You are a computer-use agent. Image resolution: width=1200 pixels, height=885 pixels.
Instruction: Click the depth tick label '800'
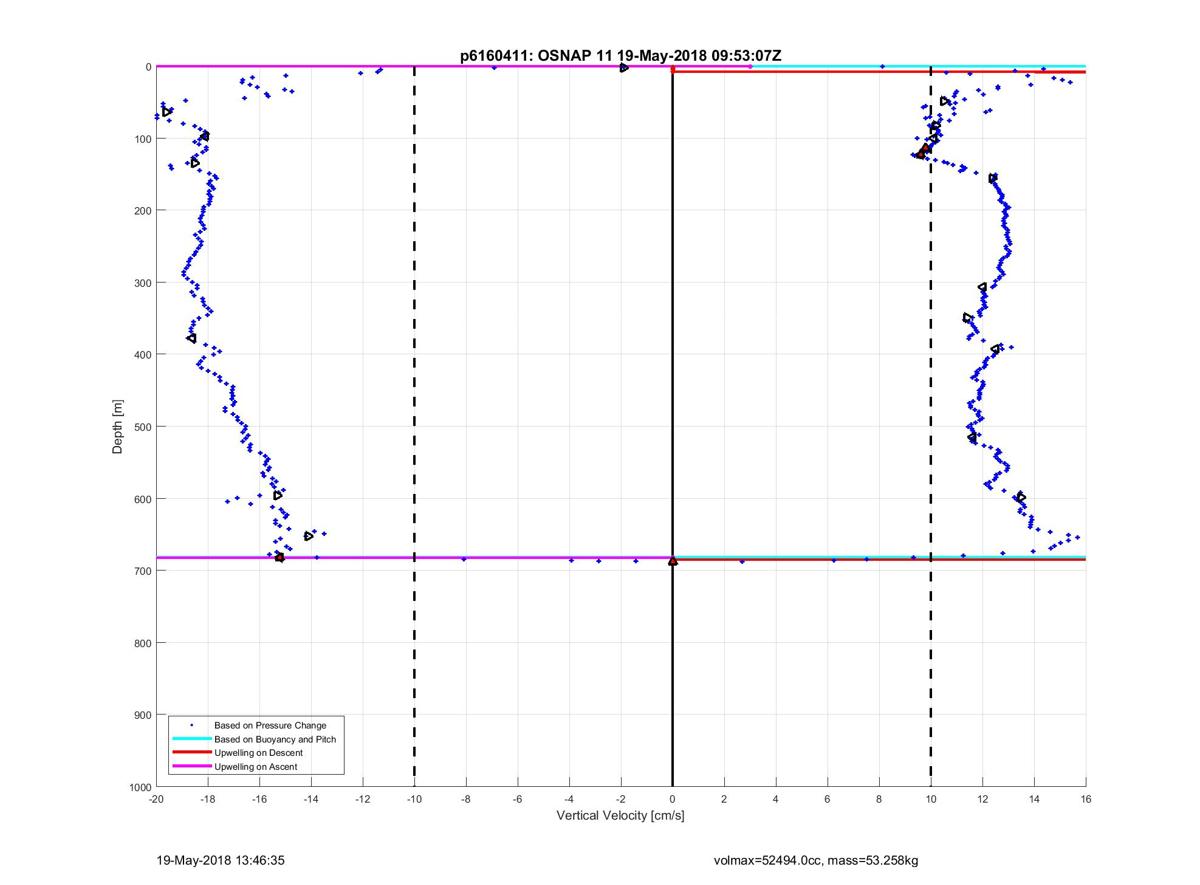click(142, 642)
